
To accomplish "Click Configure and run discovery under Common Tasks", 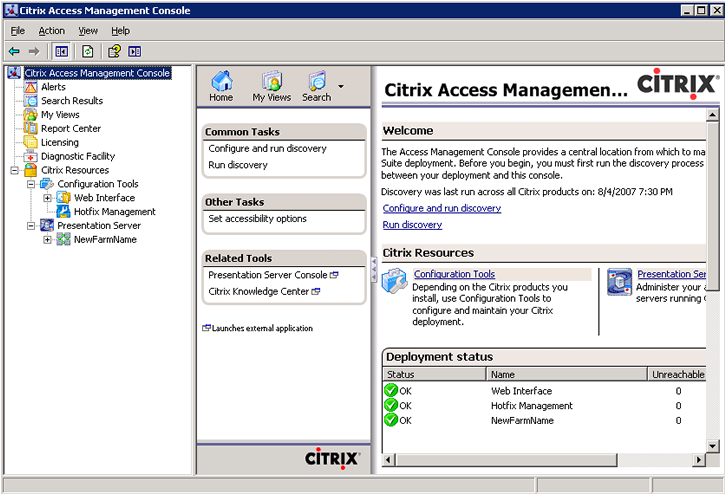I will pyautogui.click(x=267, y=148).
